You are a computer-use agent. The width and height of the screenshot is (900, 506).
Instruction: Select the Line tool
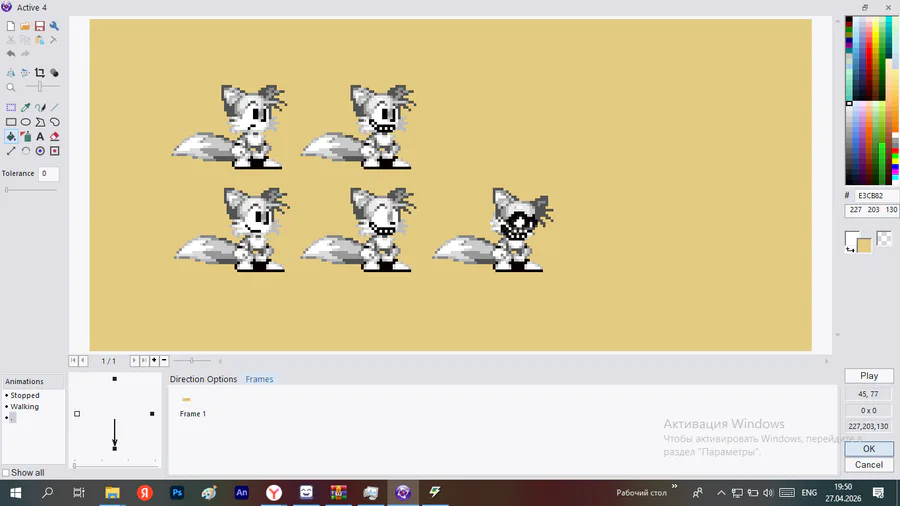click(x=55, y=107)
